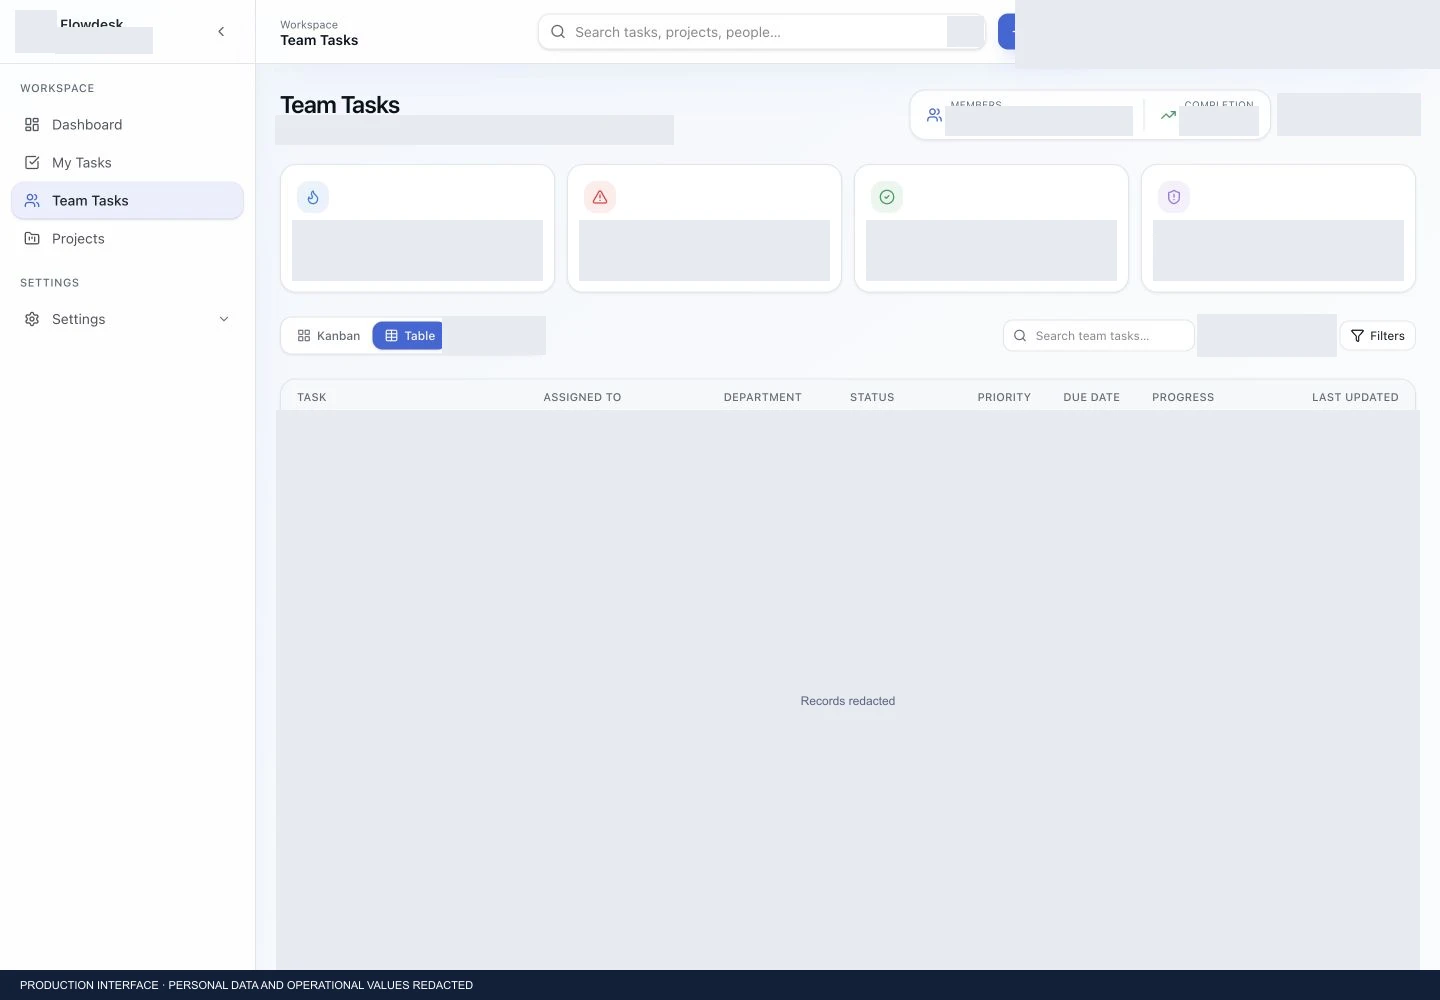Image resolution: width=1440 pixels, height=1000 pixels.
Task: Collapse the sidebar with the left chevron
Action: coord(221,32)
